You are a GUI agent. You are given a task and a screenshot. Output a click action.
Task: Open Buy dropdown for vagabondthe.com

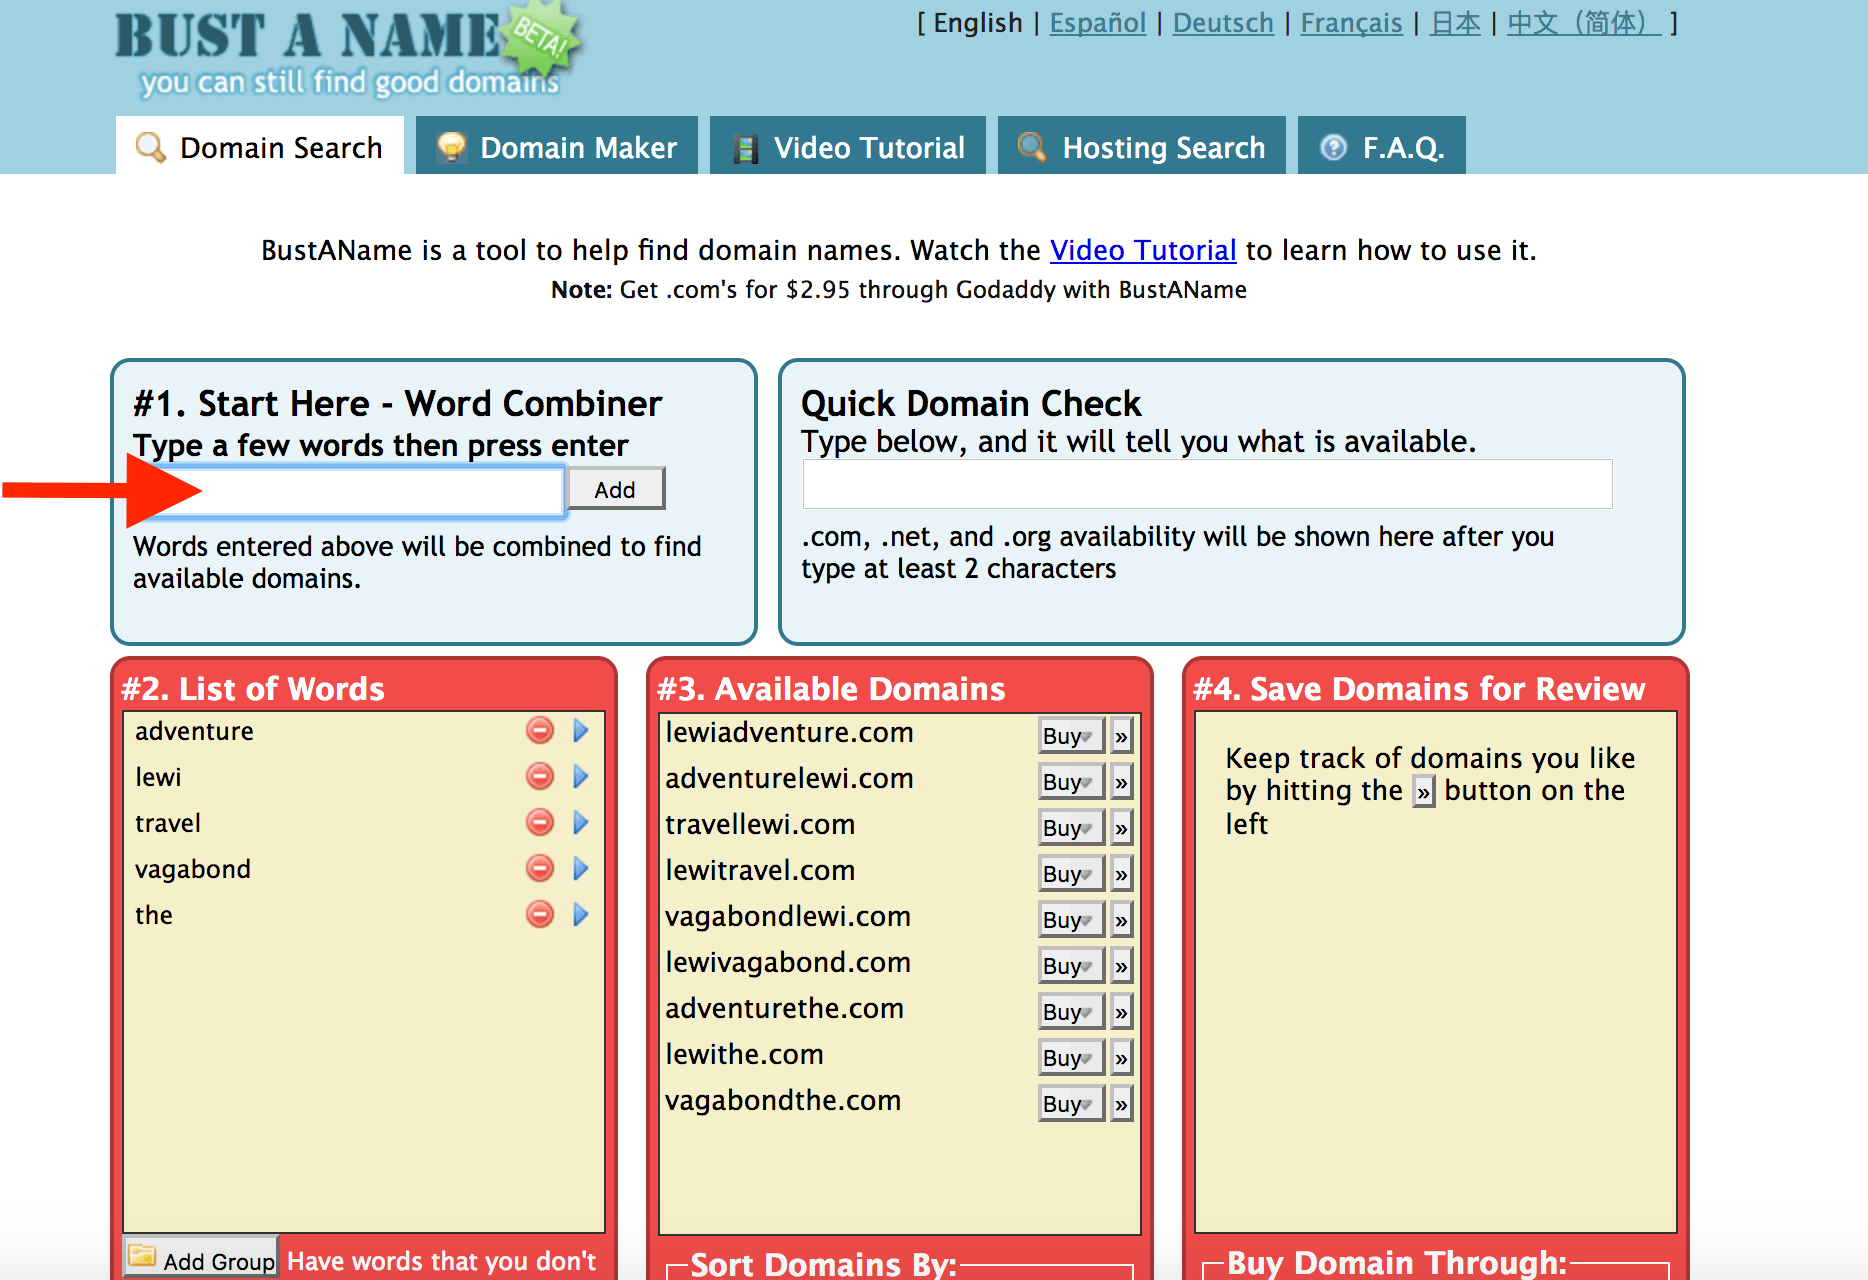click(x=1071, y=1104)
